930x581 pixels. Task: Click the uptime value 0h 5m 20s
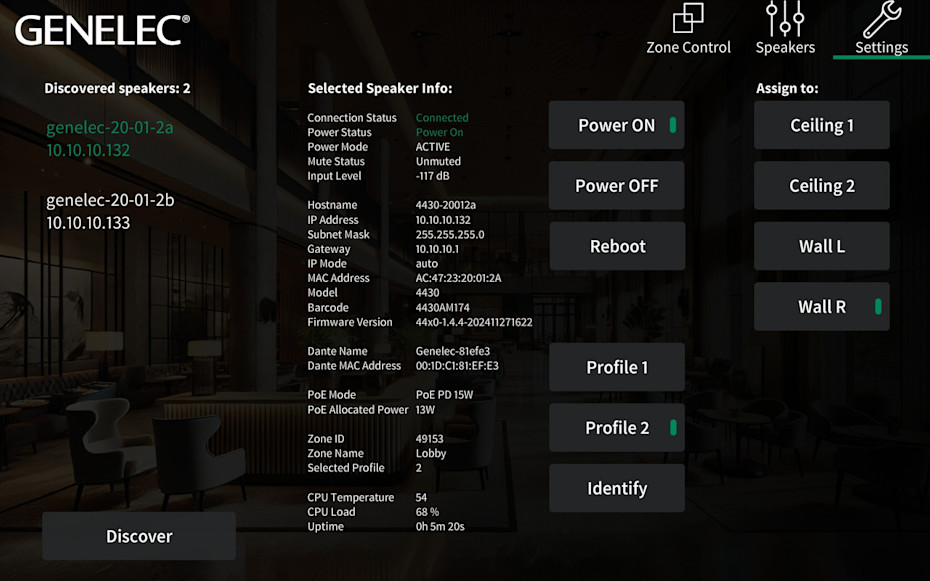pos(440,526)
